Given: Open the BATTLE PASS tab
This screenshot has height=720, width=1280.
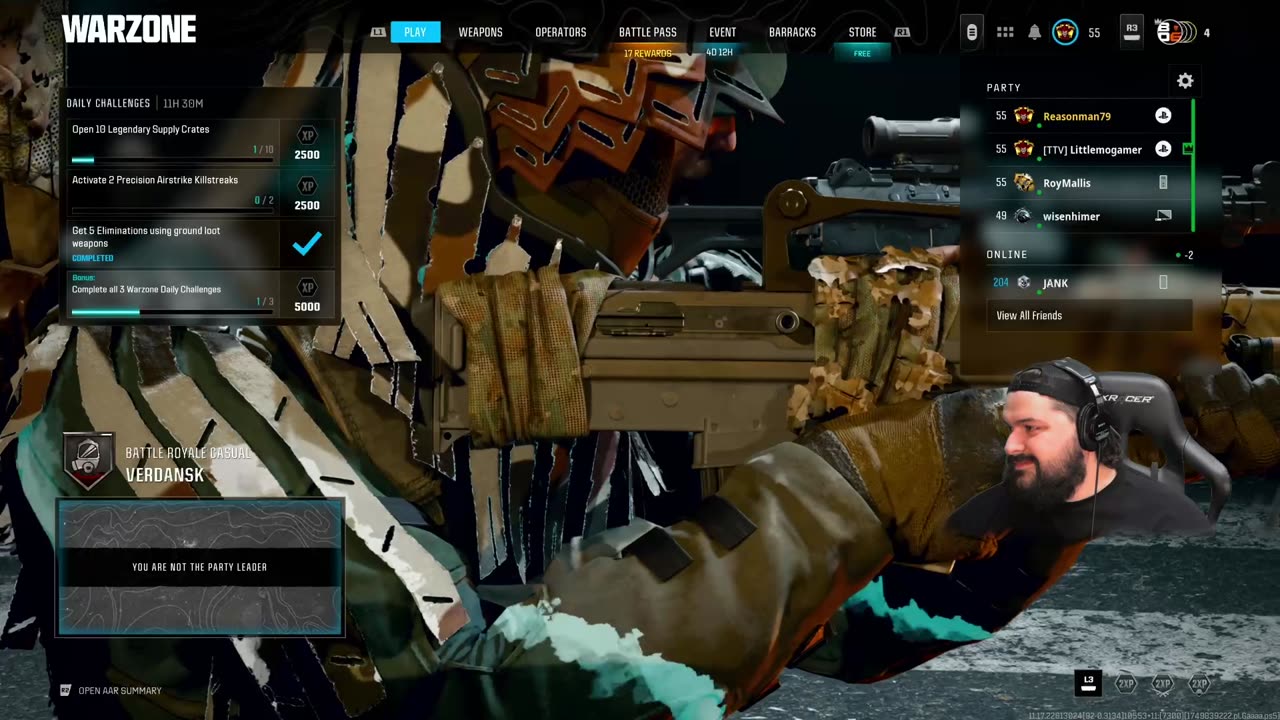Looking at the screenshot, I should coord(648,32).
